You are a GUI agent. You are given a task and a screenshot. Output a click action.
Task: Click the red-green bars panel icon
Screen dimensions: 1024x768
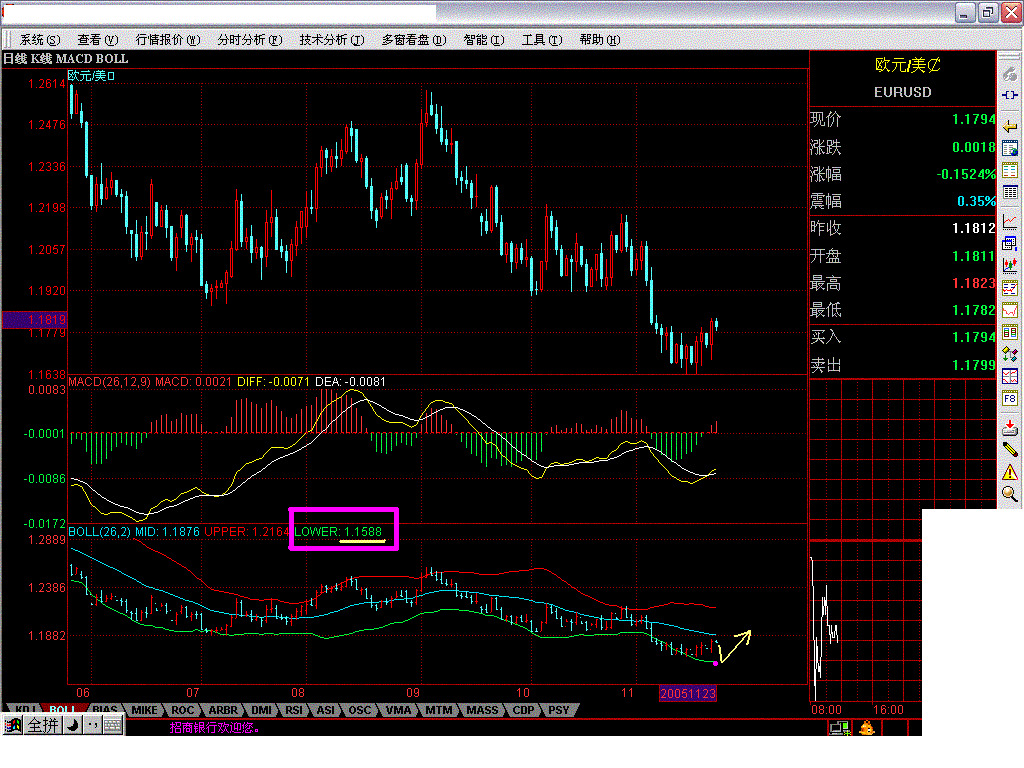tap(1010, 332)
